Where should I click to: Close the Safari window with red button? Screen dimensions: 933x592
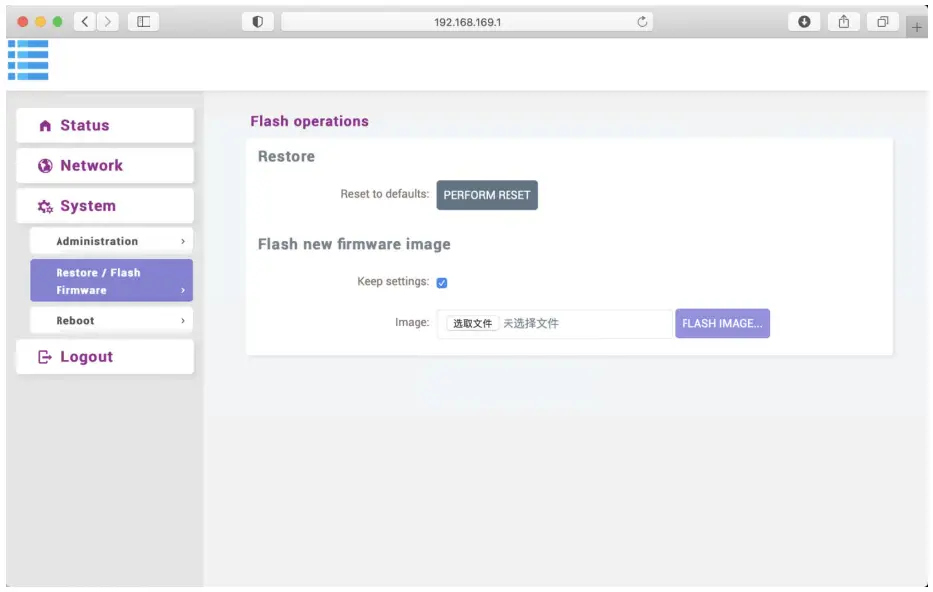(23, 22)
